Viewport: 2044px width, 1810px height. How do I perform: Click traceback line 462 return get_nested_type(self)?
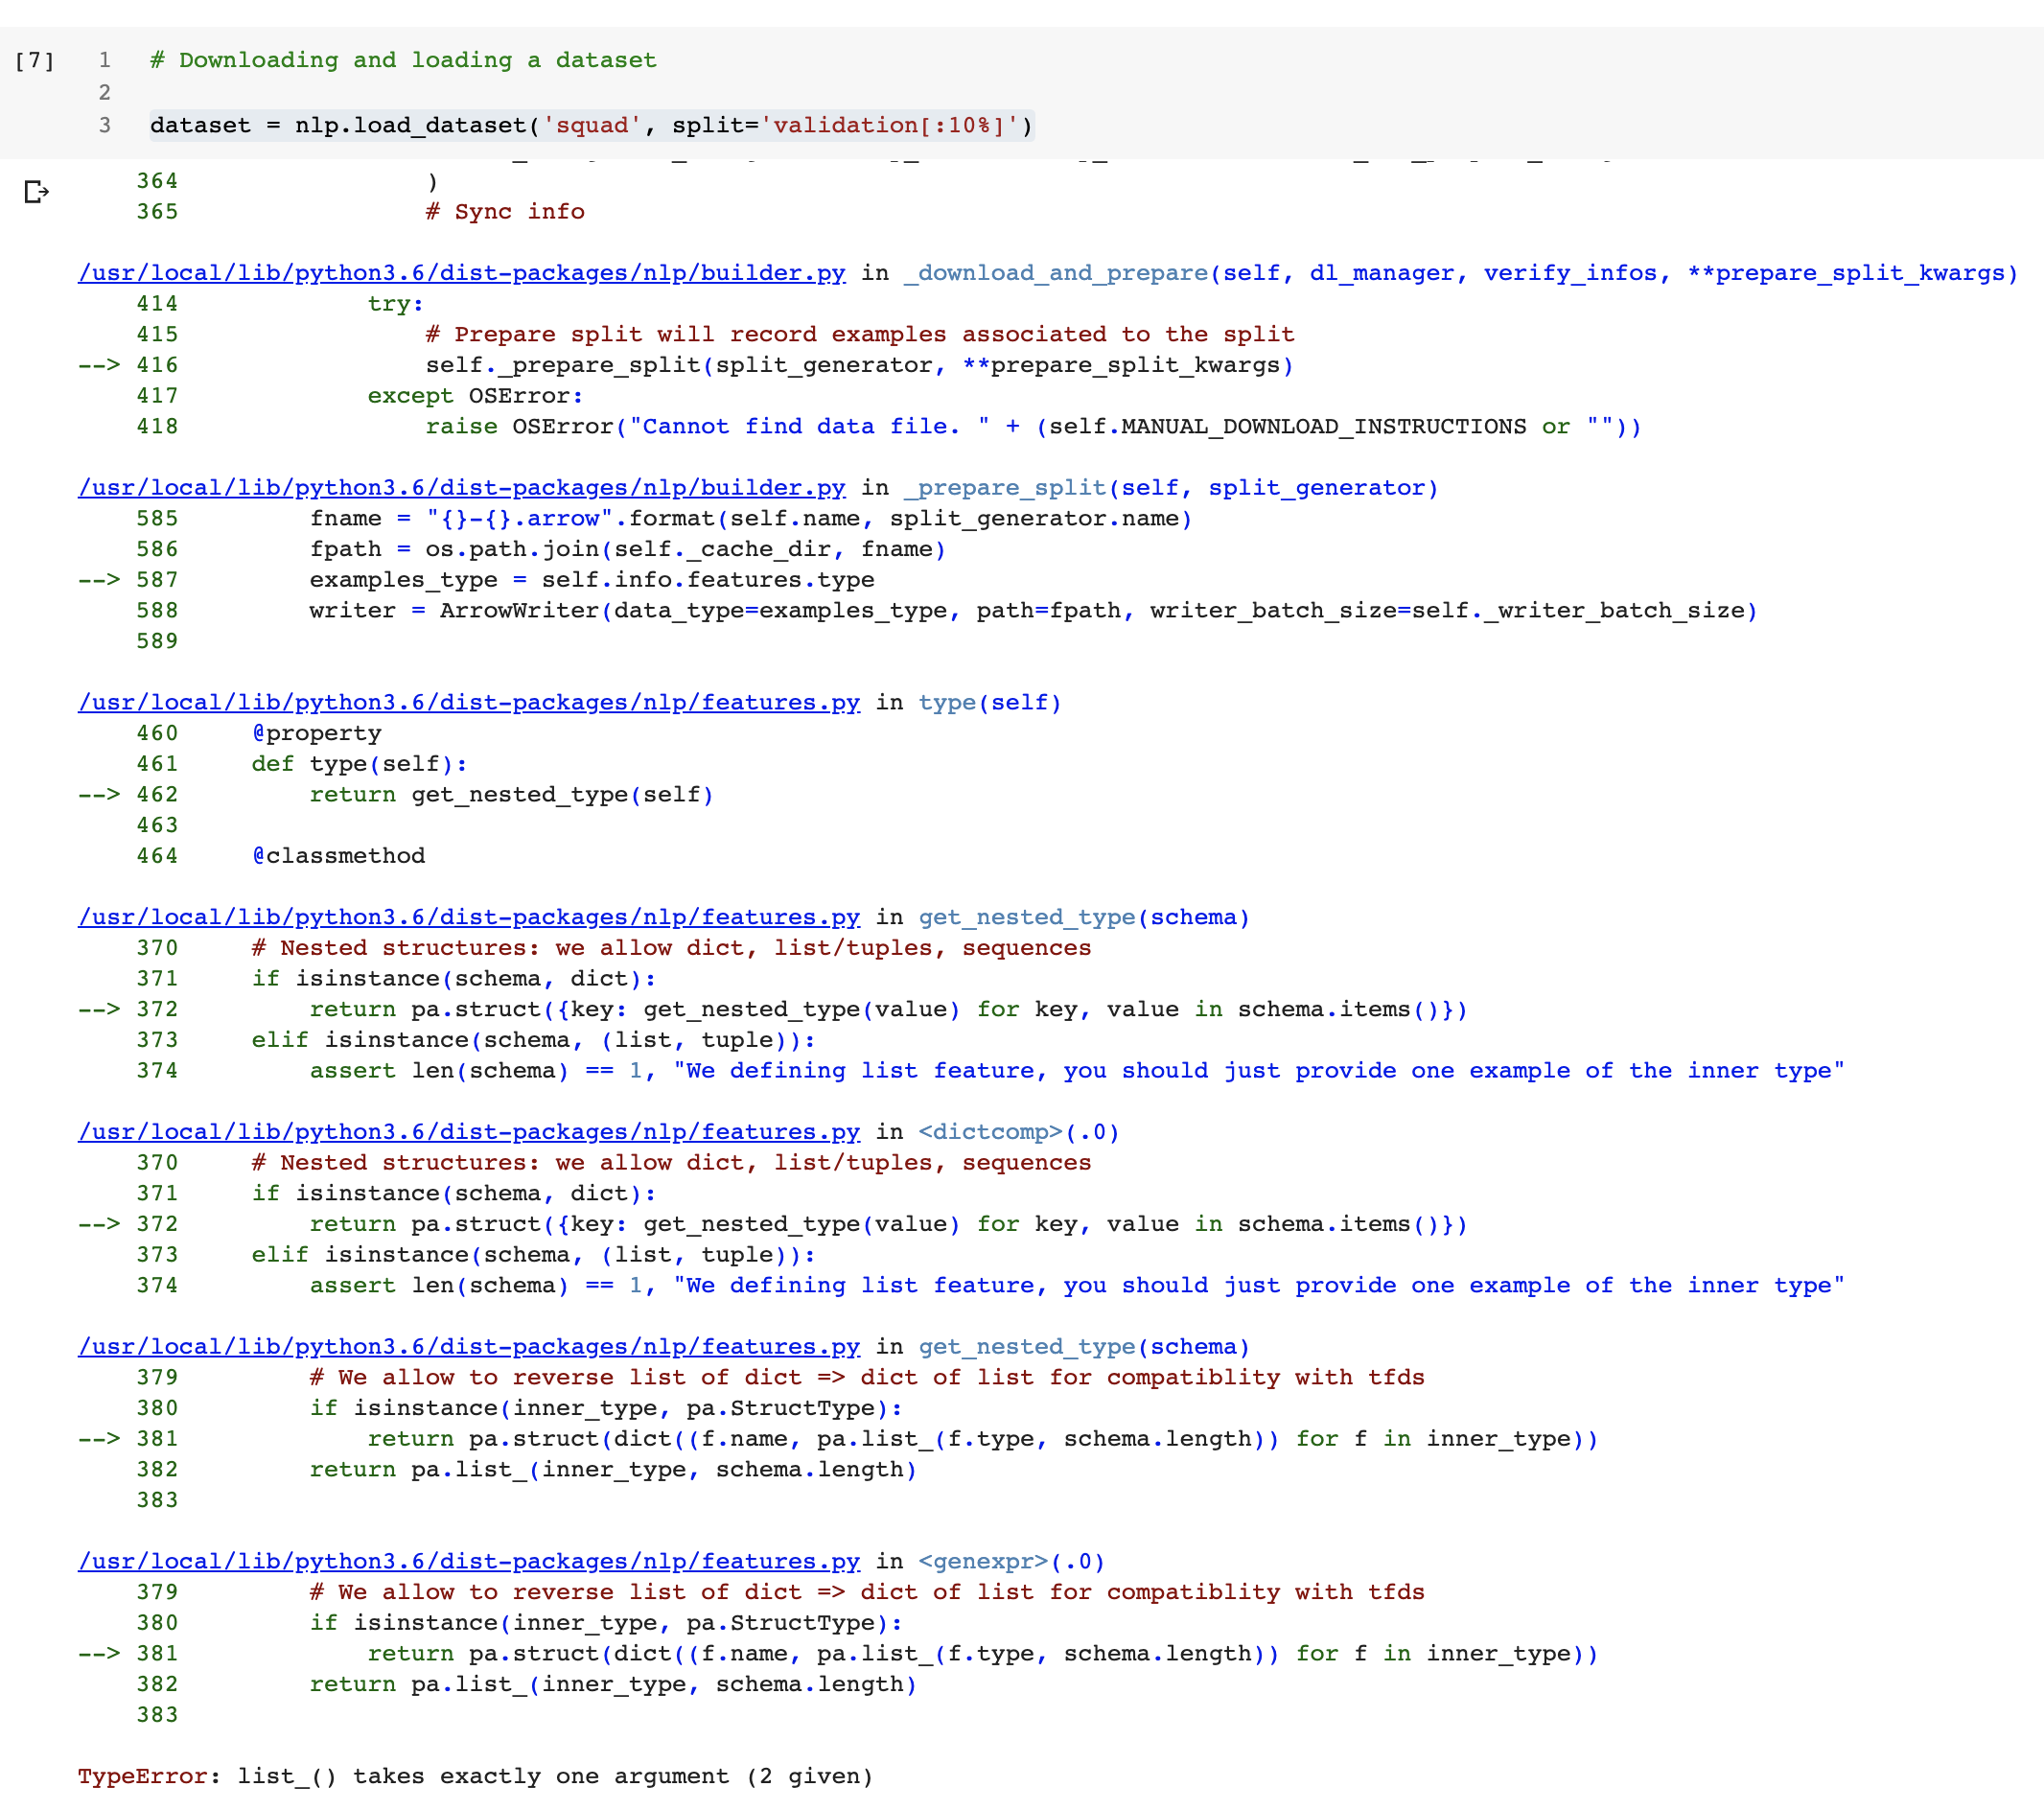pos(511,795)
